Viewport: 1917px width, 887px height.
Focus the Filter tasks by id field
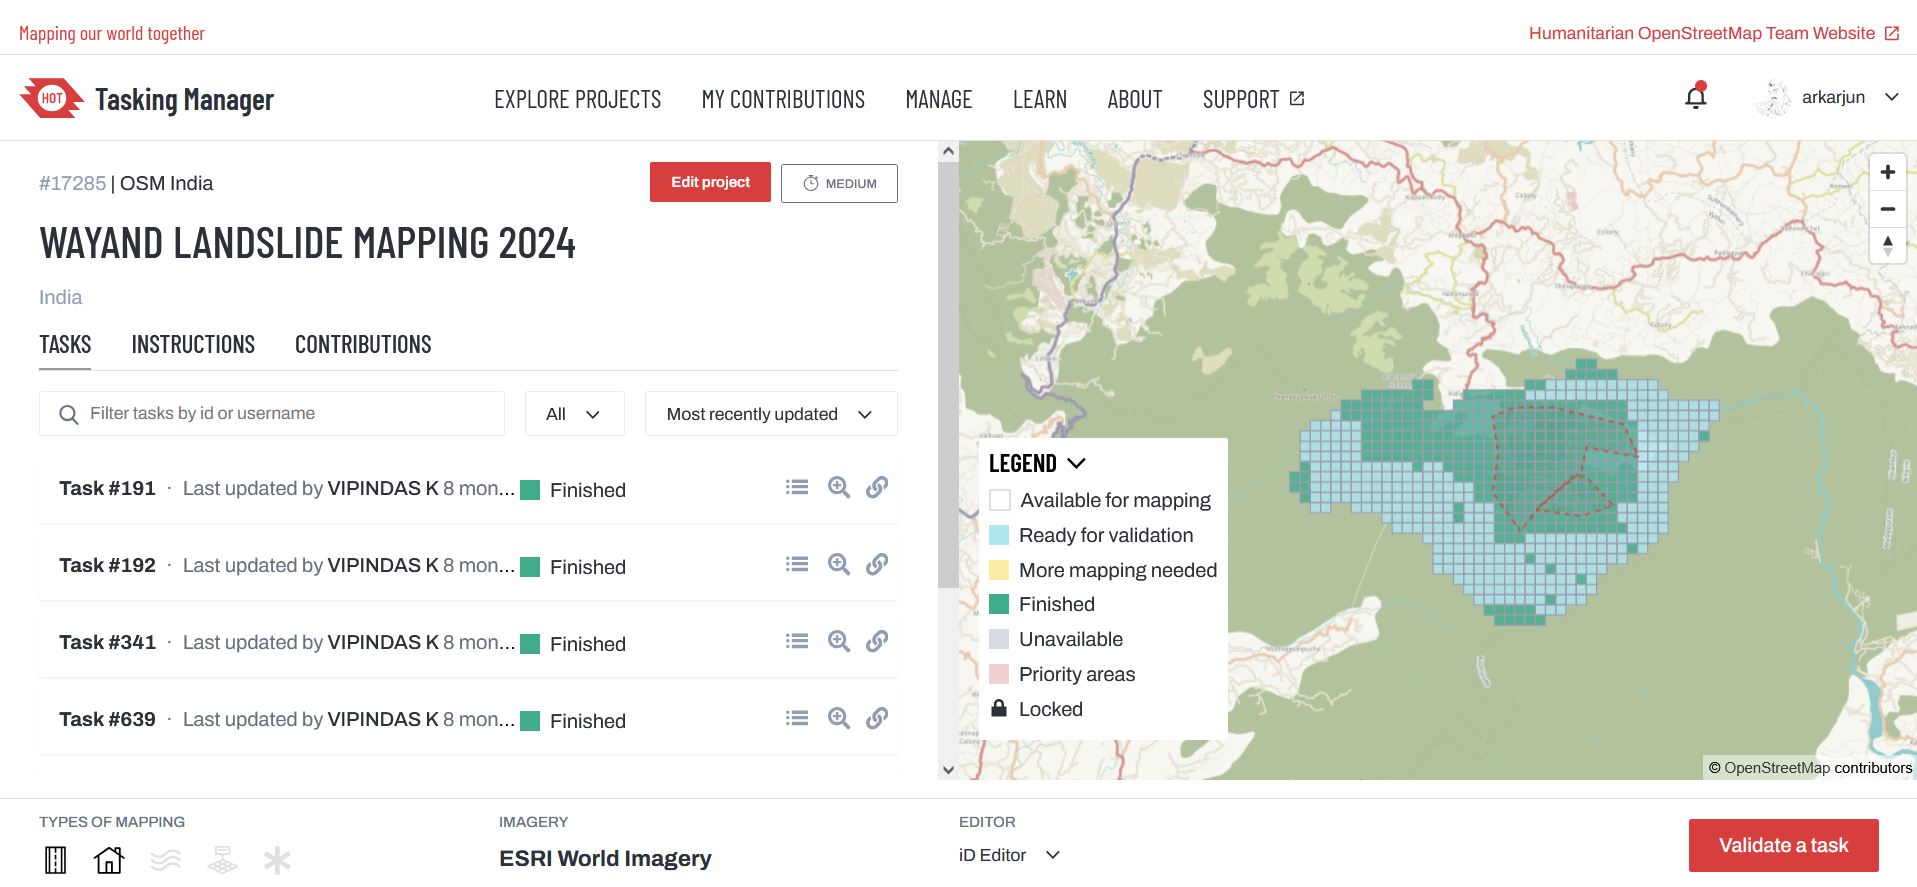272,413
